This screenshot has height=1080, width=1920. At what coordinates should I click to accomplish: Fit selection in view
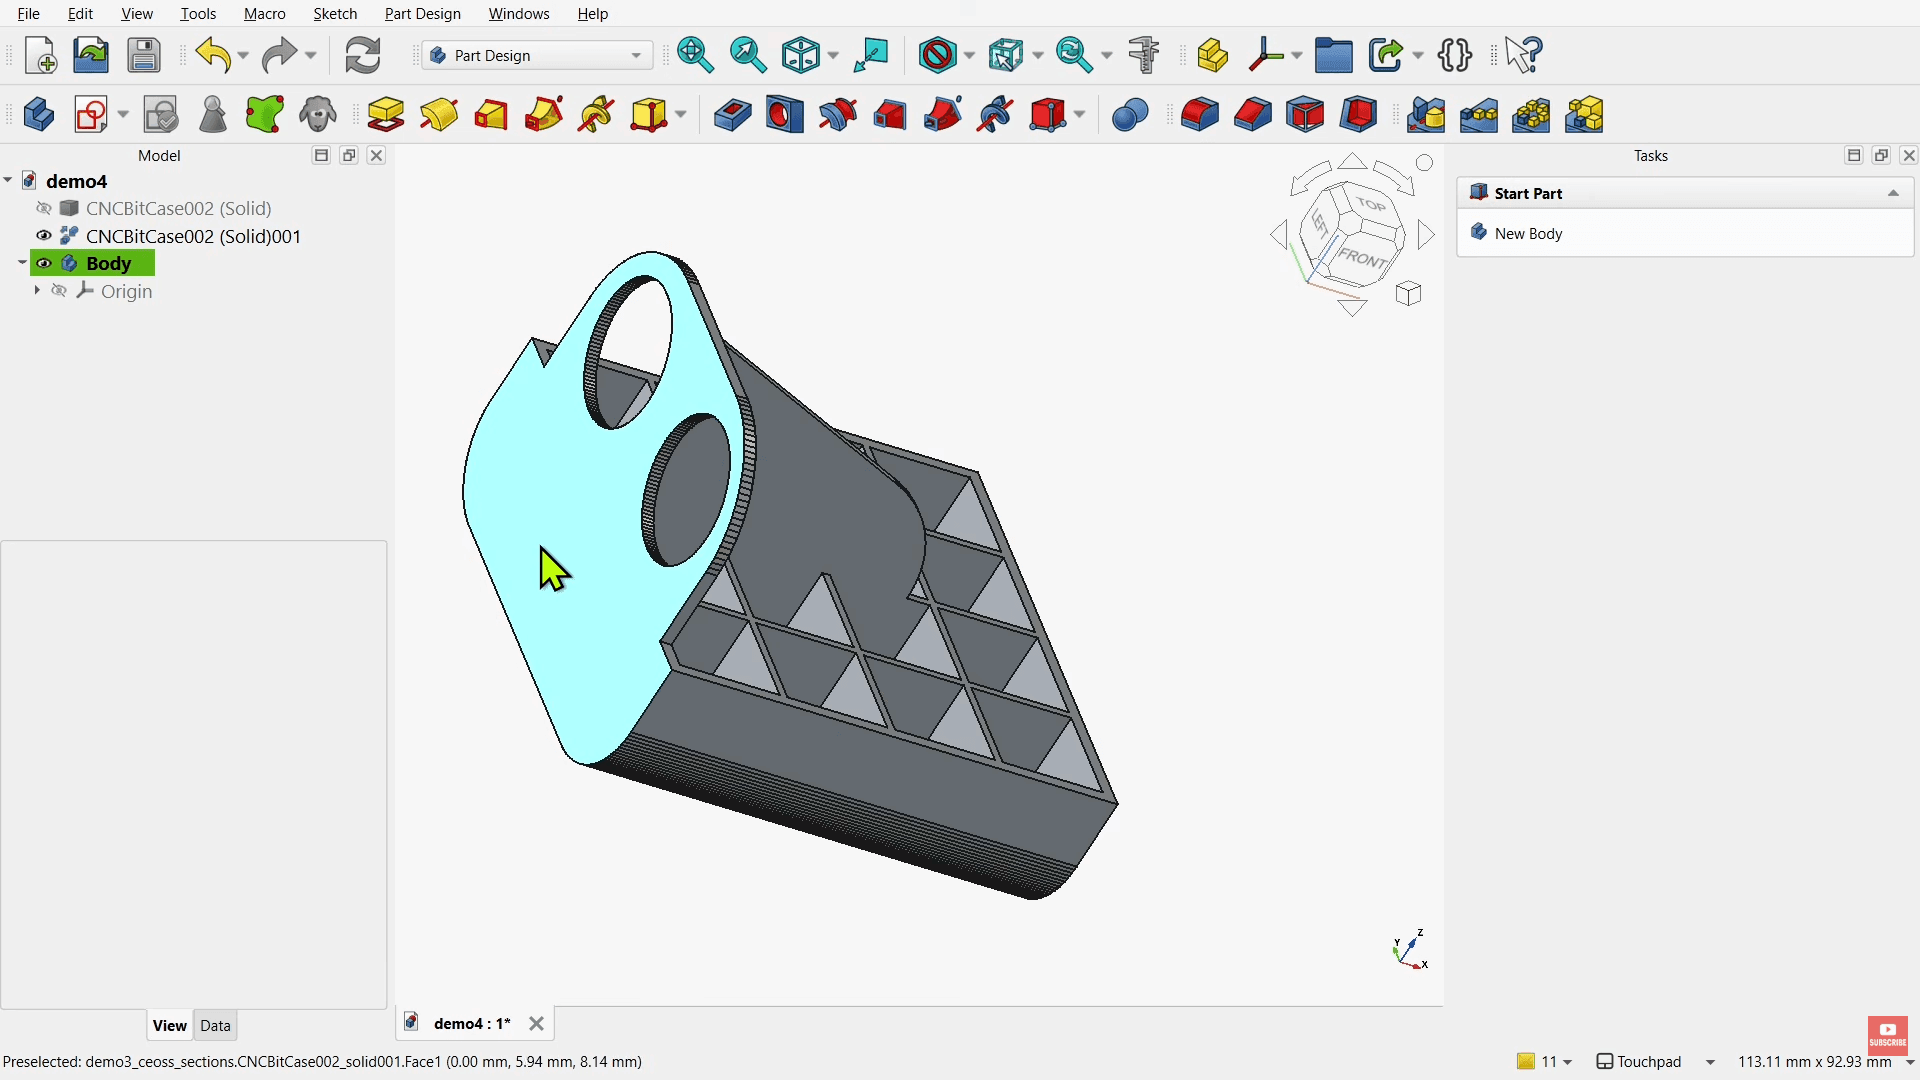click(748, 55)
